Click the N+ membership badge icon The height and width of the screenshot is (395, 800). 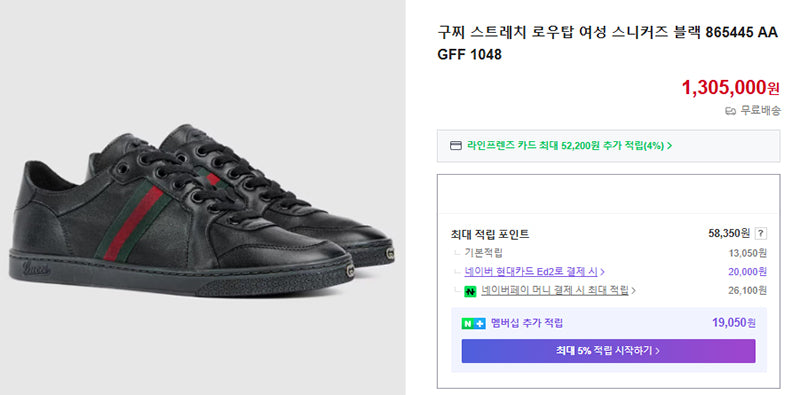click(473, 323)
